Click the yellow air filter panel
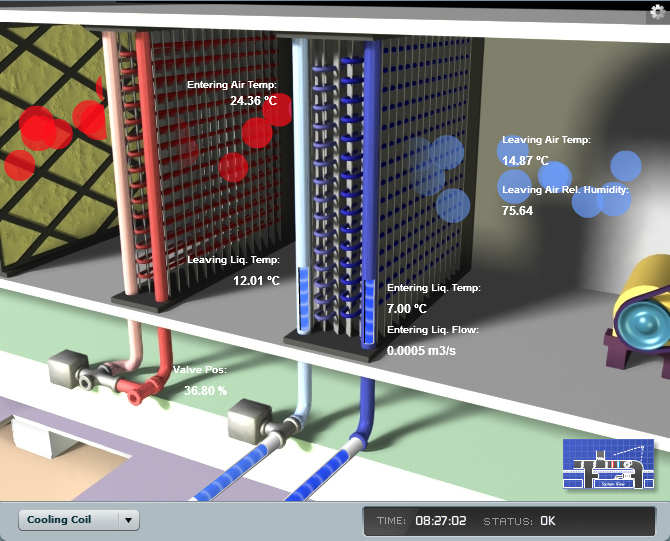This screenshot has height=541, width=670. [50, 150]
